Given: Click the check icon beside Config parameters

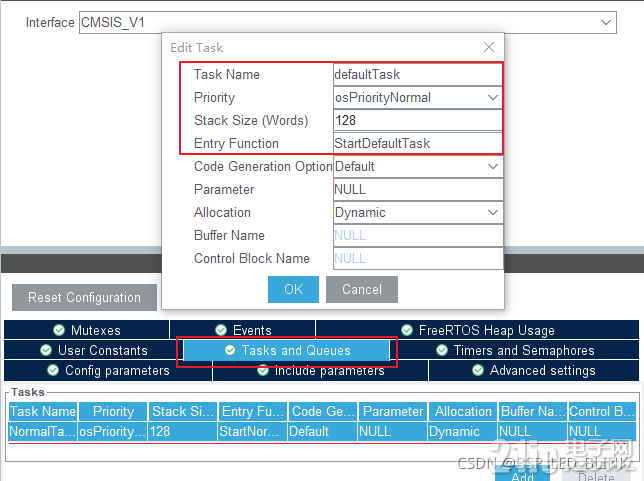Looking at the screenshot, I should [53, 370].
